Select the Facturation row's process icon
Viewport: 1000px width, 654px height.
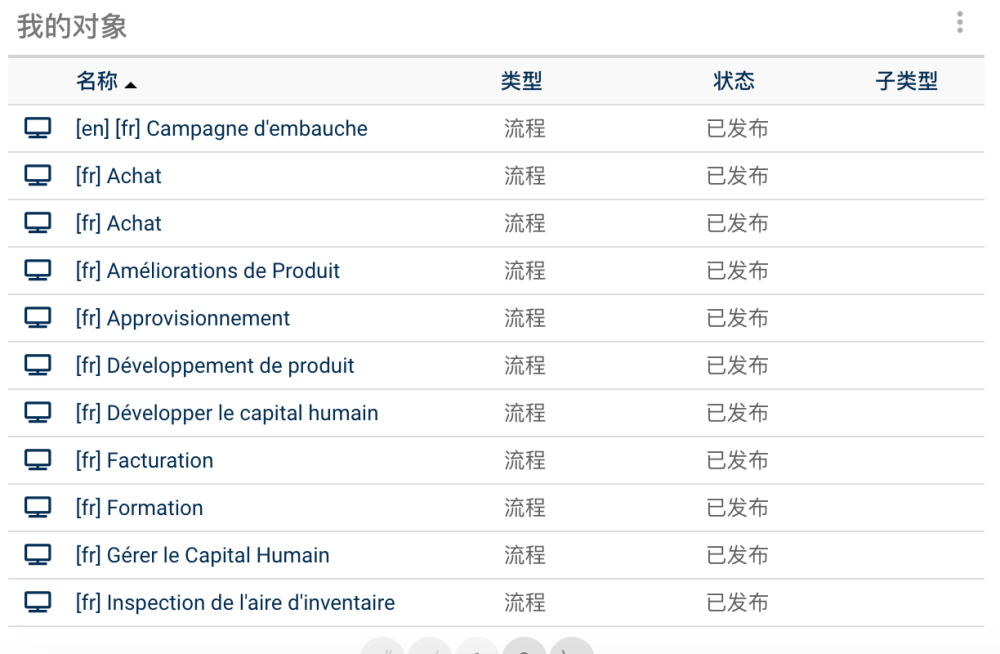click(38, 461)
